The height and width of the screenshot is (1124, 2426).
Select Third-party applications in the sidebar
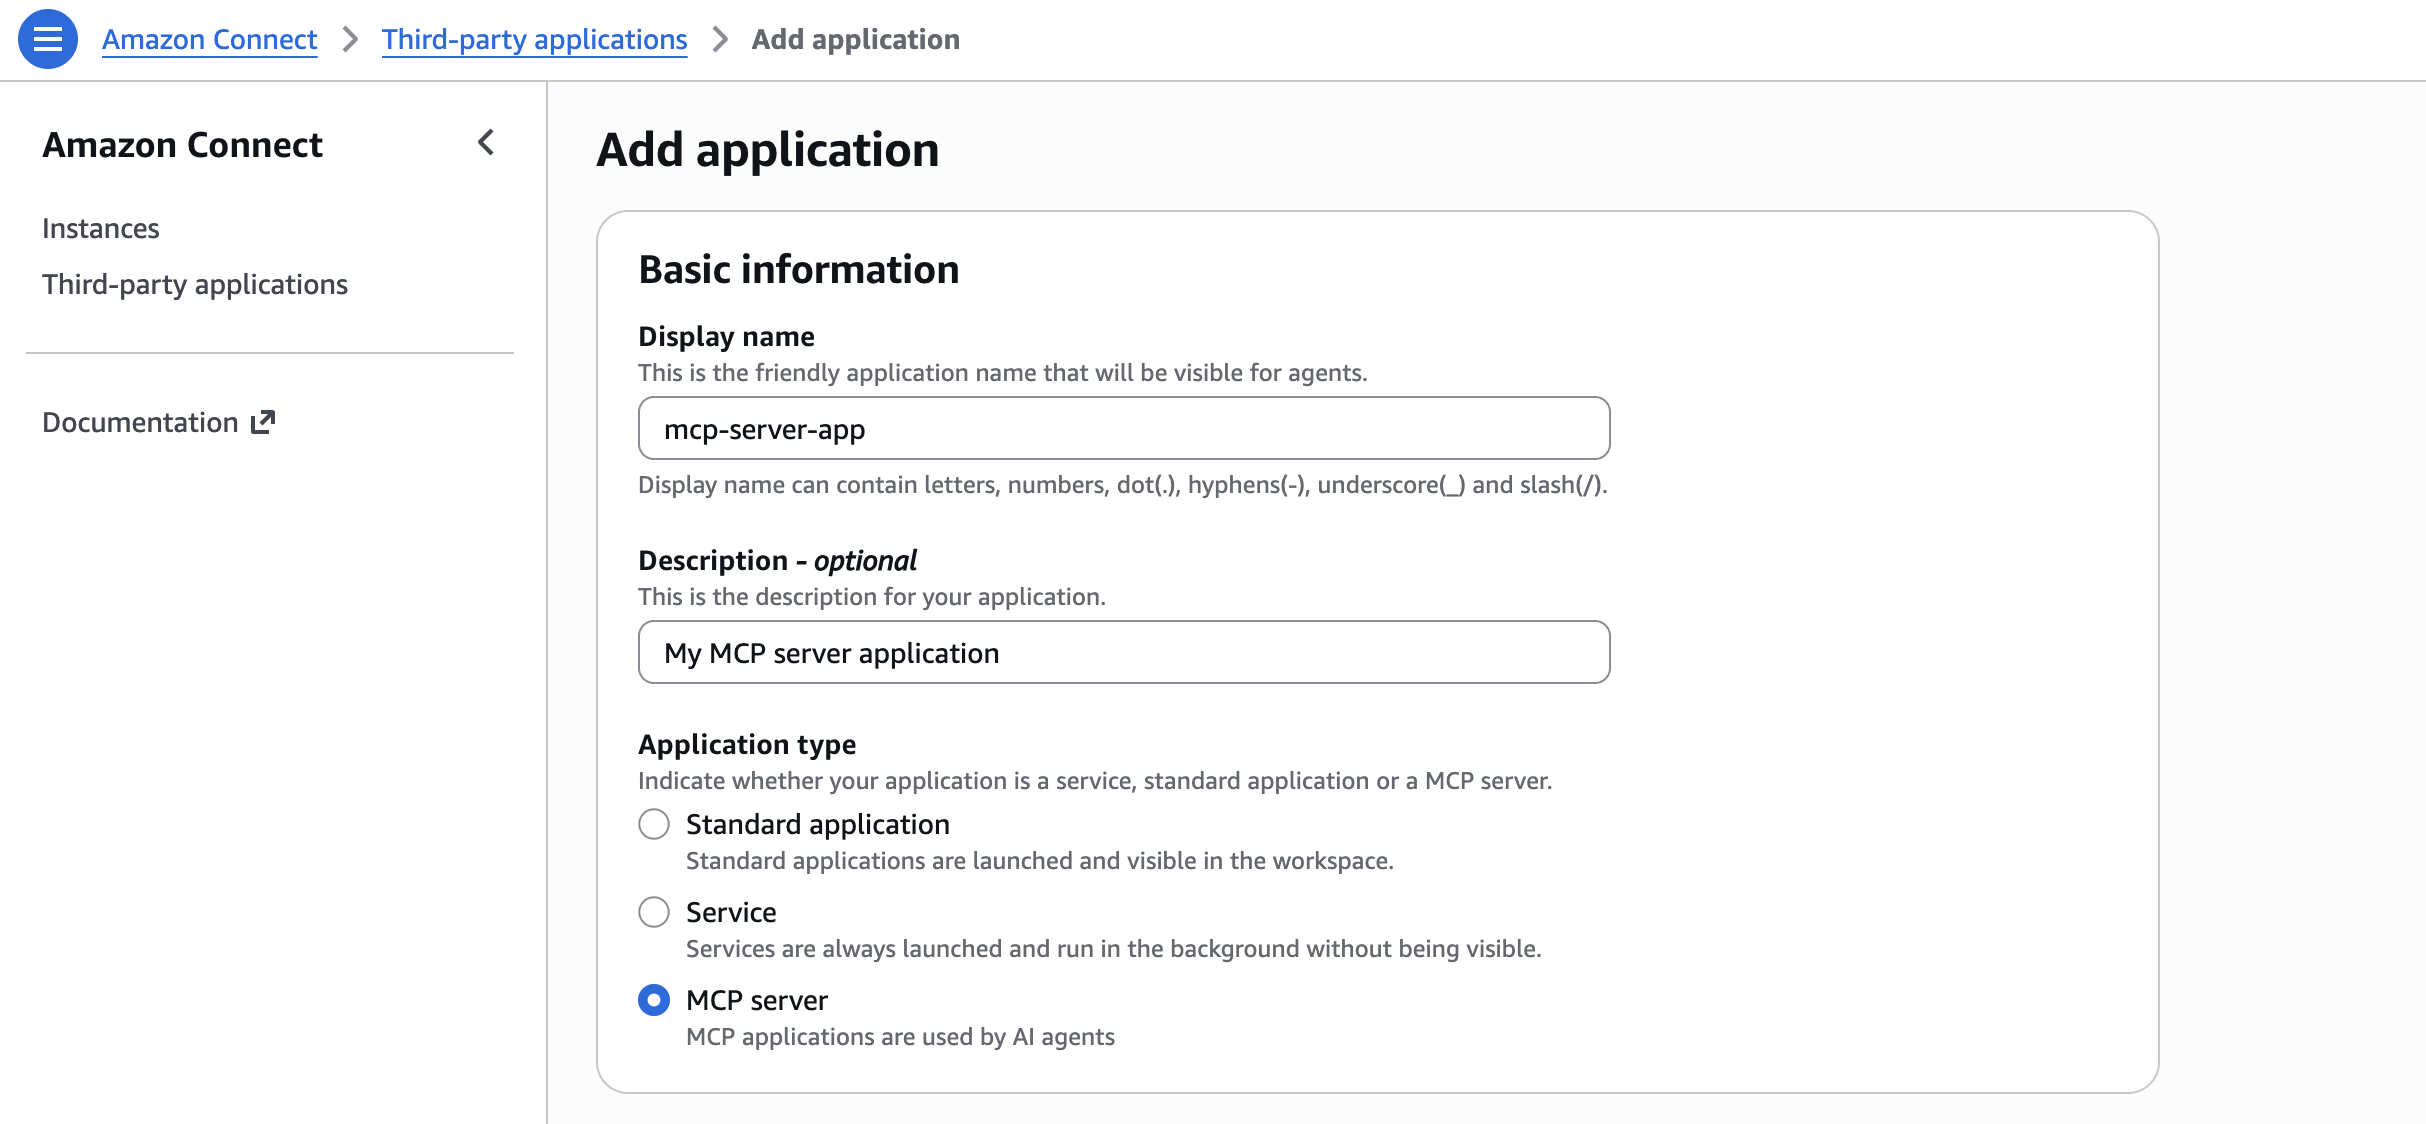pos(195,284)
